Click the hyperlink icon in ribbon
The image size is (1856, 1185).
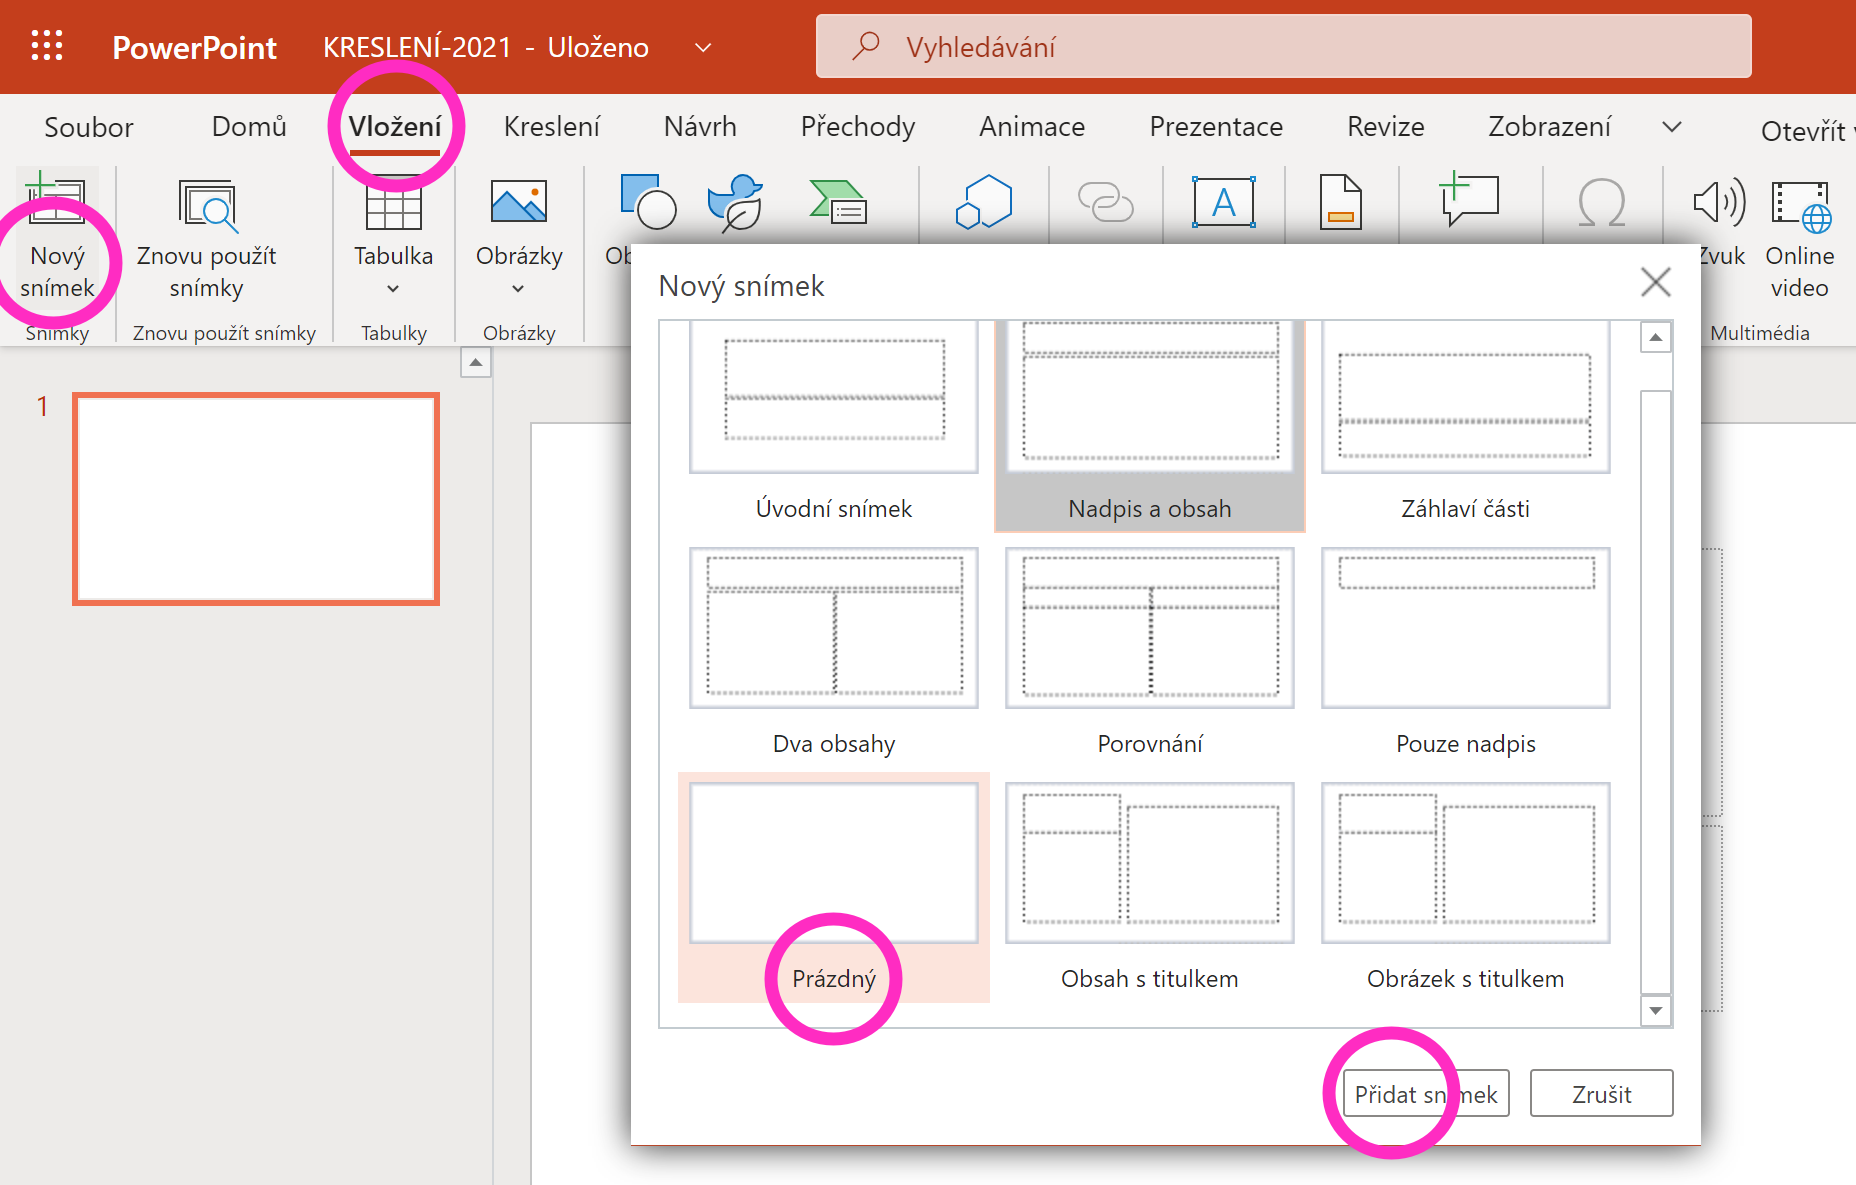point(1105,202)
